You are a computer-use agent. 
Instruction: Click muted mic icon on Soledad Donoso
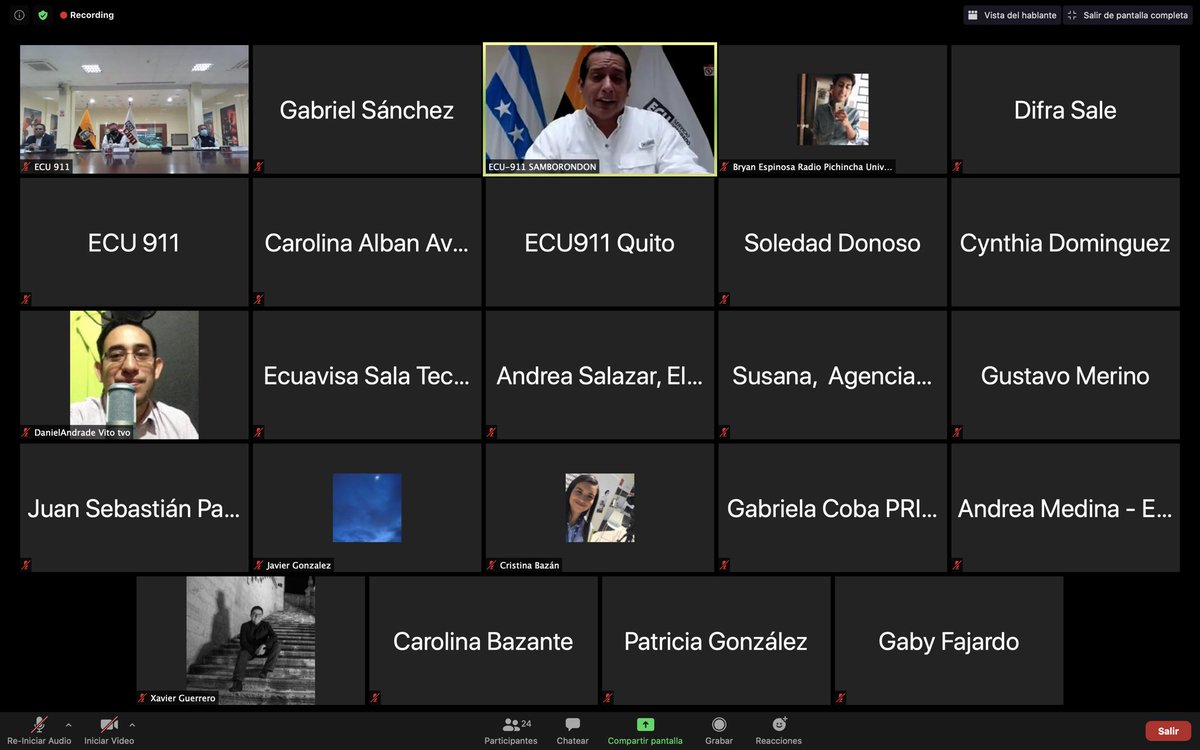click(x=724, y=299)
